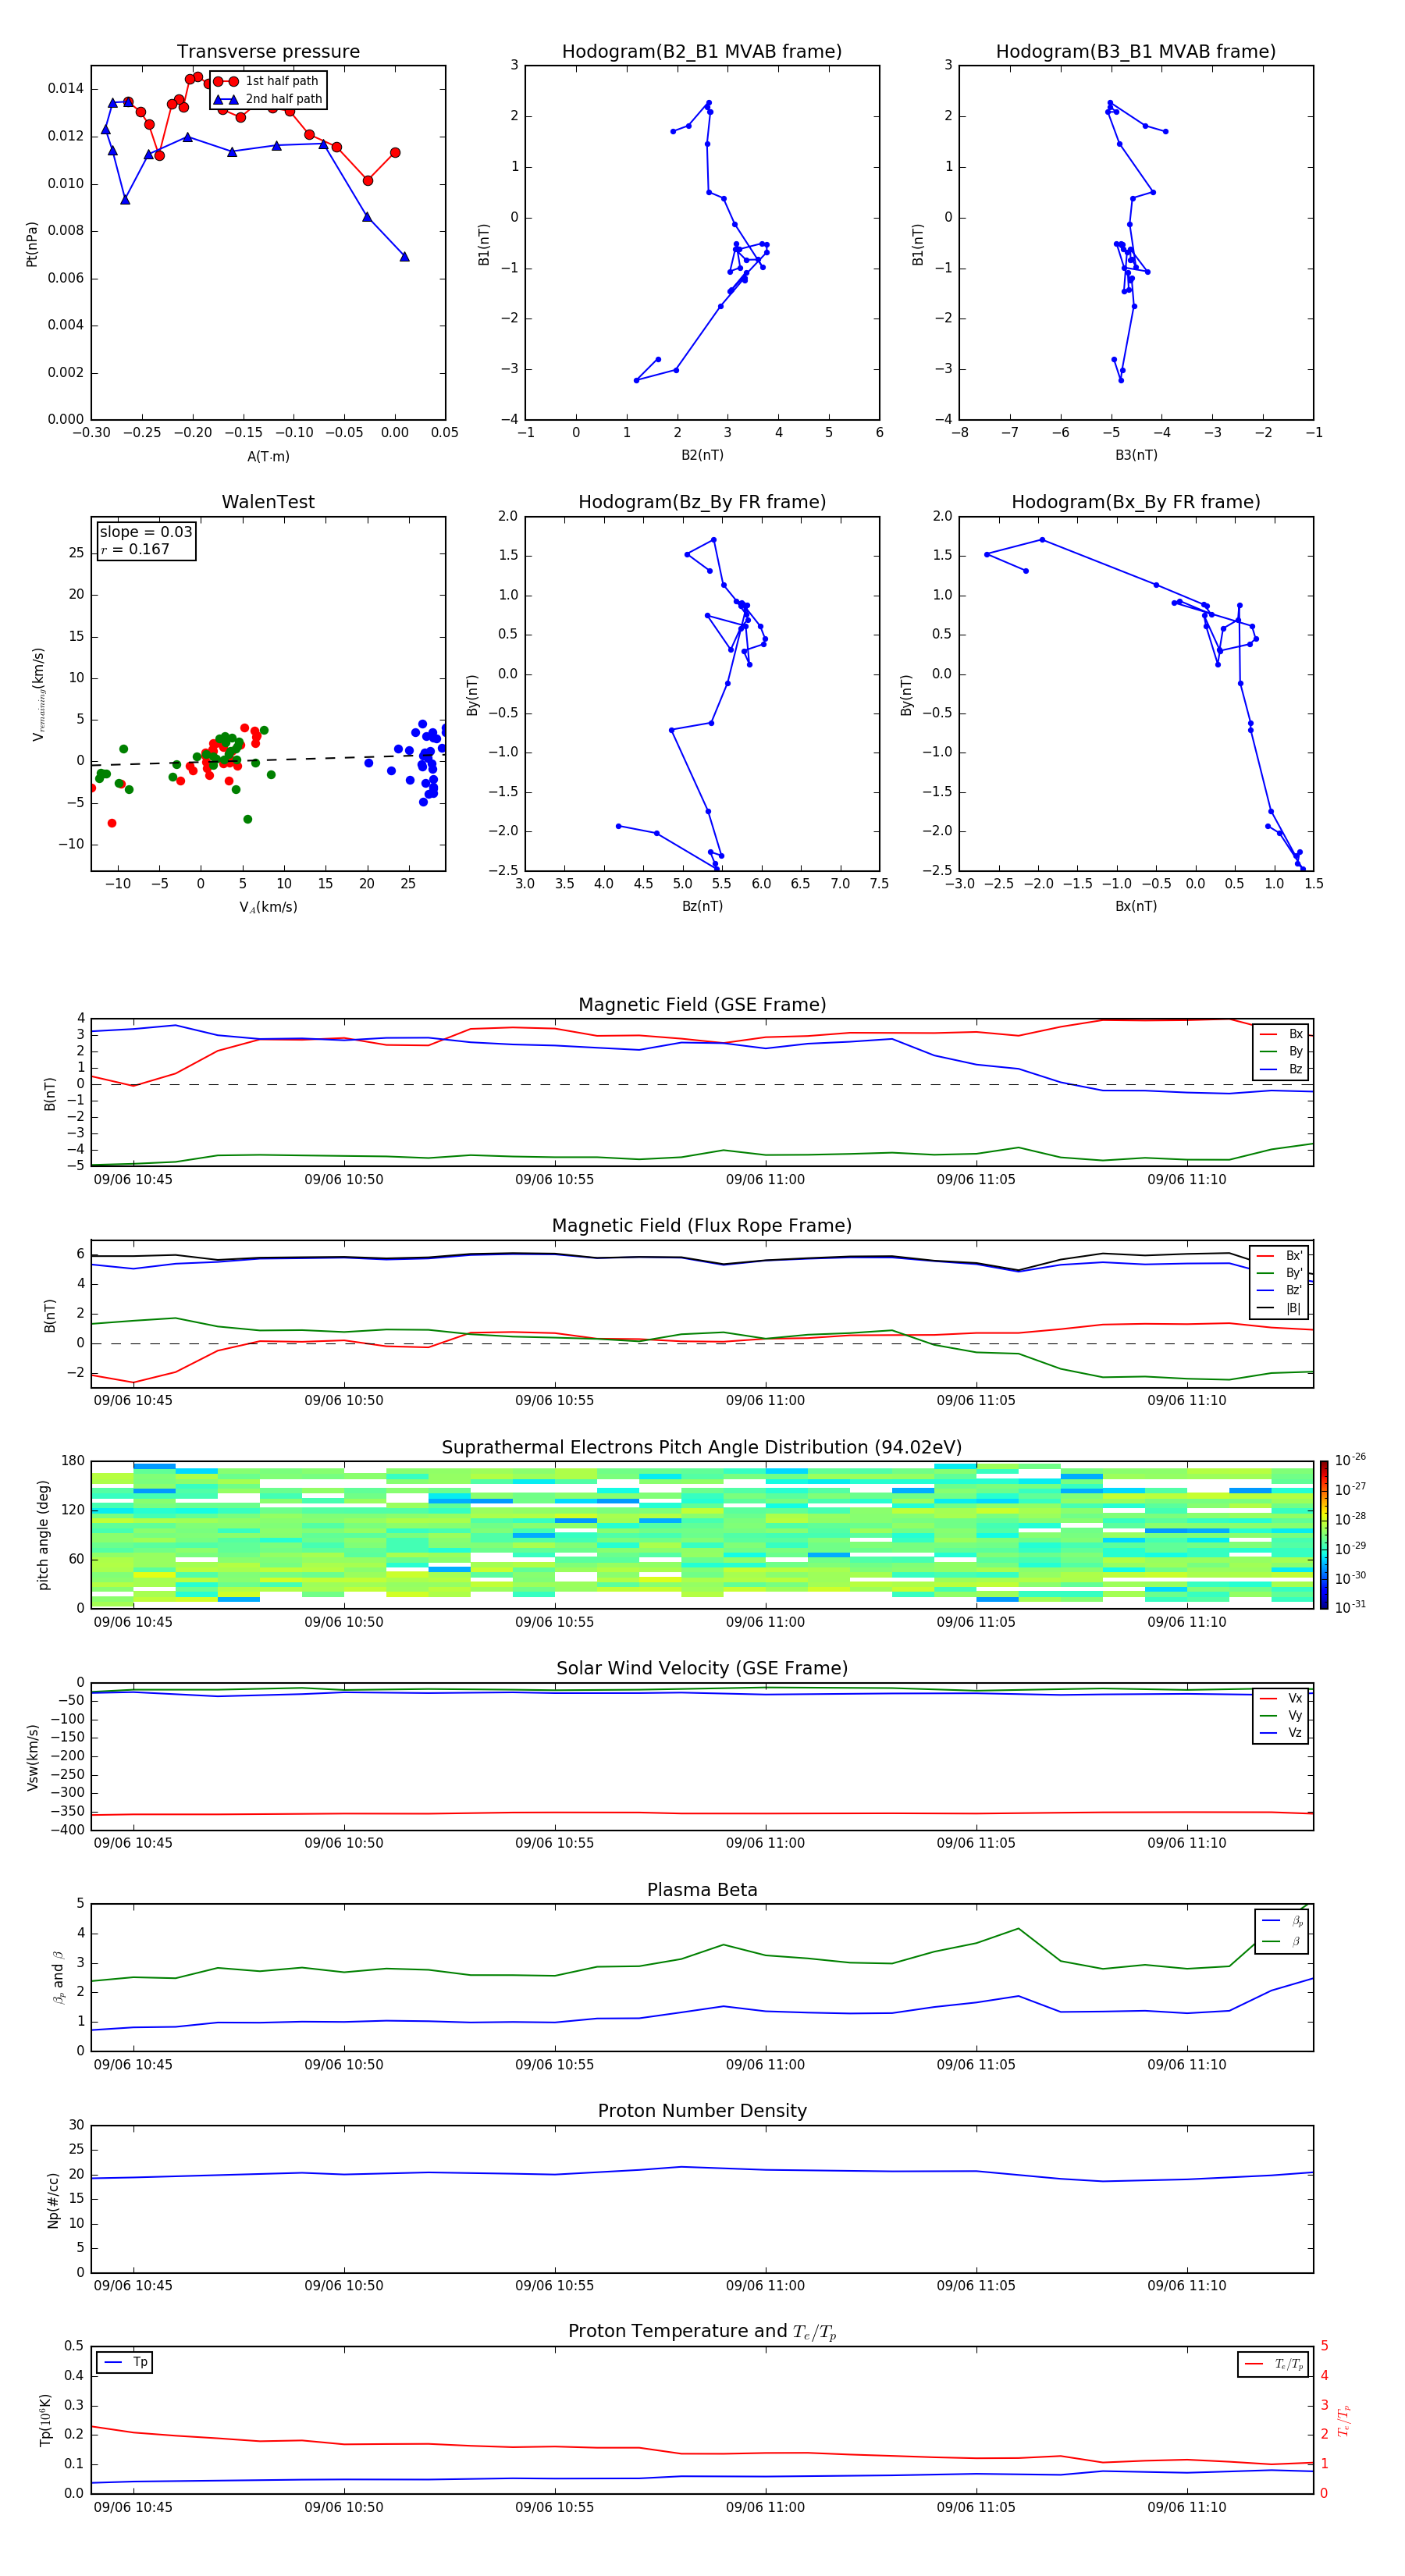This screenshot has width=1405, height=2576.
Task: Click the "Proton Number Density" title
Action: [702, 2111]
